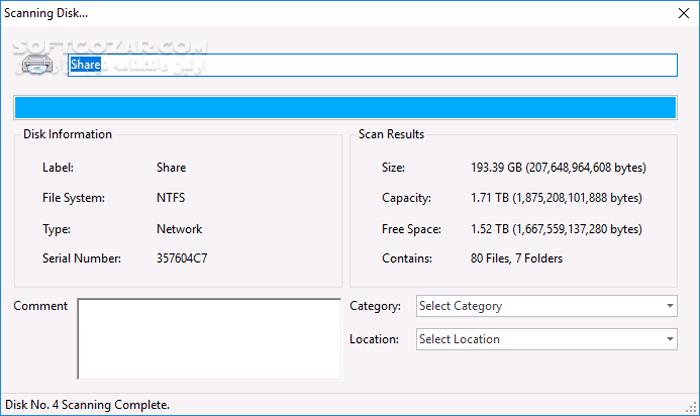Click the Comment label
Viewport: 700px width, 416px height.
[40, 306]
